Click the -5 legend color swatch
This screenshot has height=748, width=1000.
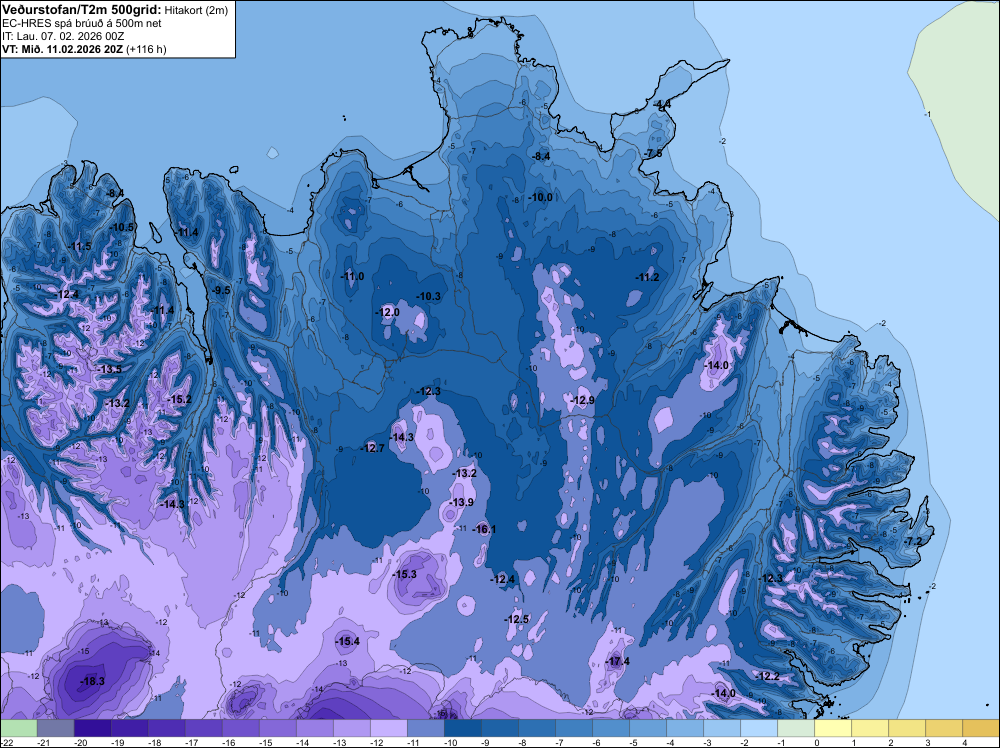647,728
